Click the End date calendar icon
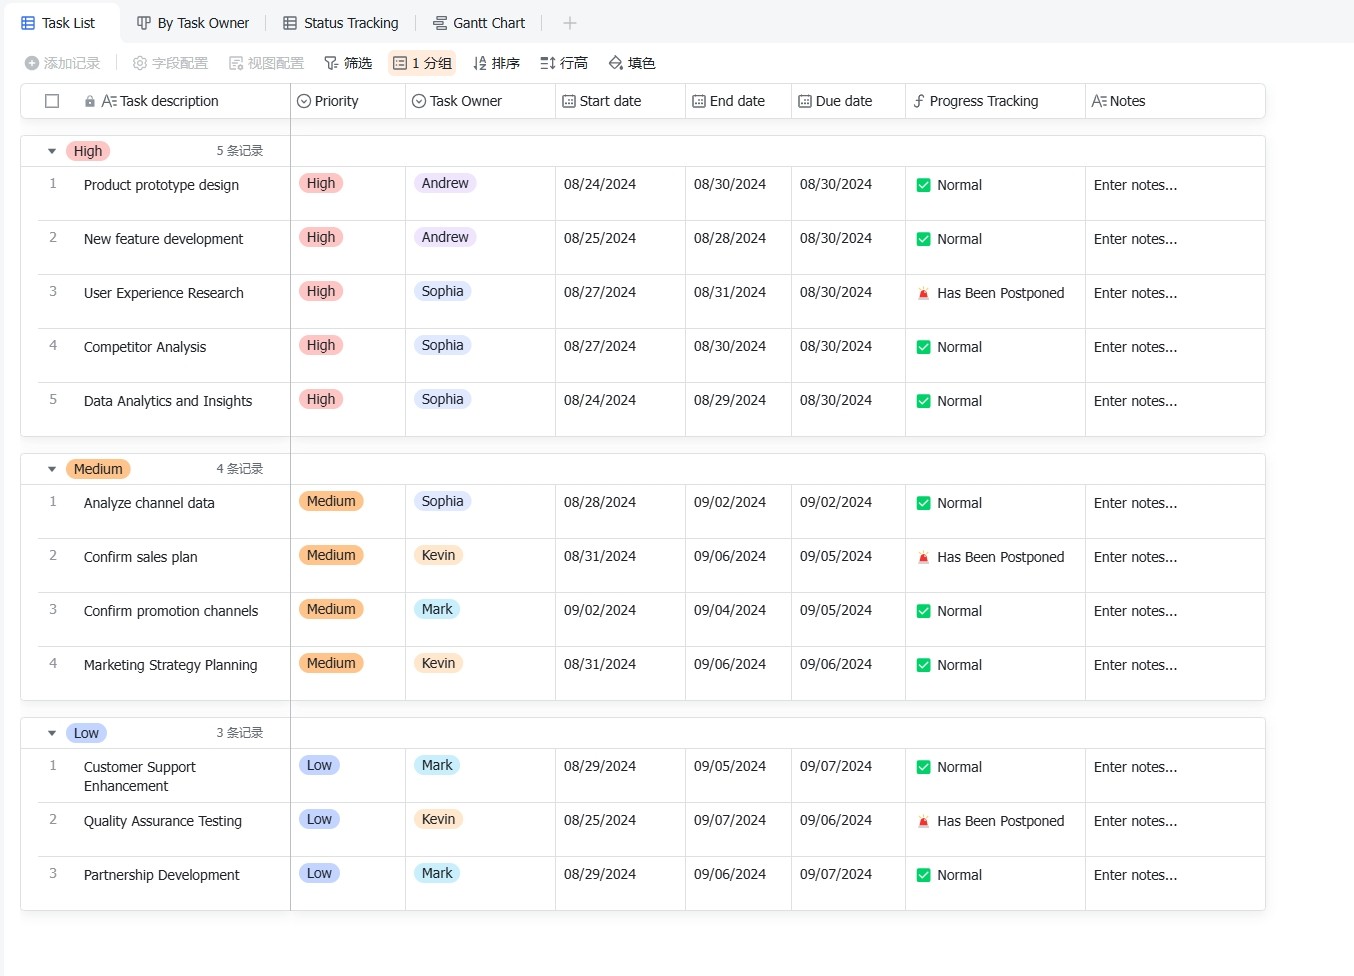The width and height of the screenshot is (1354, 976). (x=699, y=101)
